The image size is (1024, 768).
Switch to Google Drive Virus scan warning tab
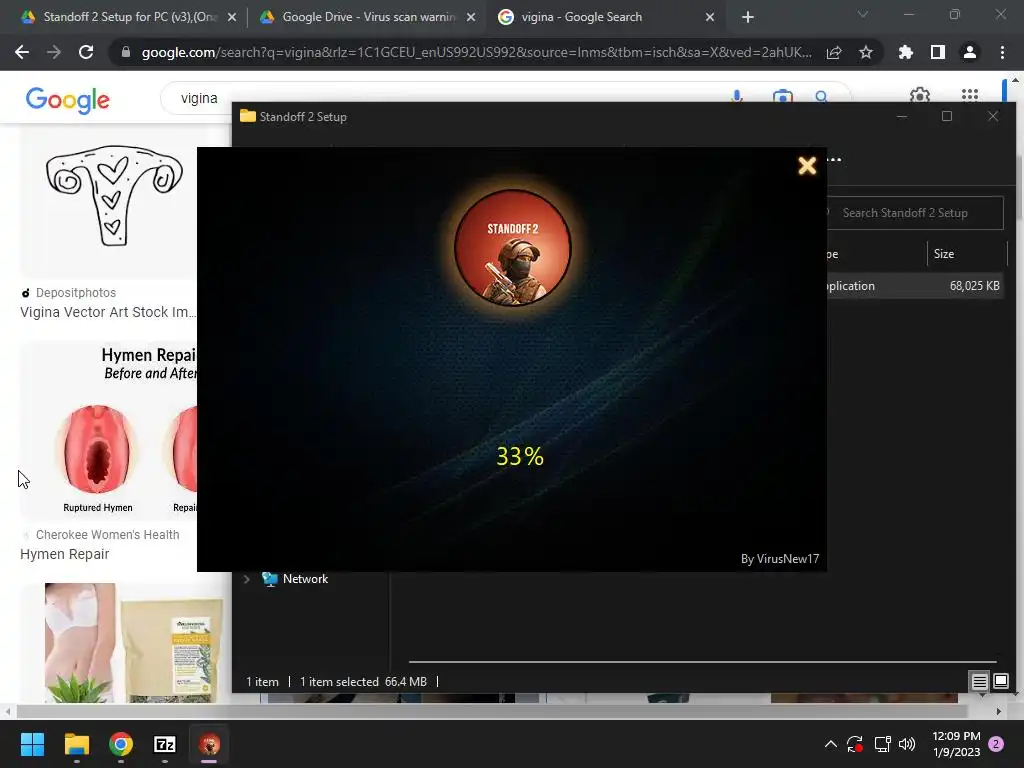[x=369, y=17]
